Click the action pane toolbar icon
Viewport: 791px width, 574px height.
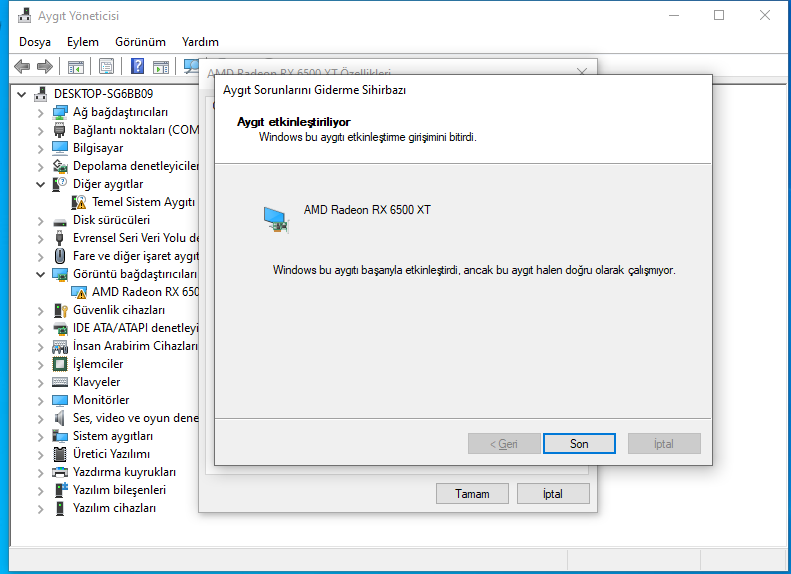click(x=161, y=67)
